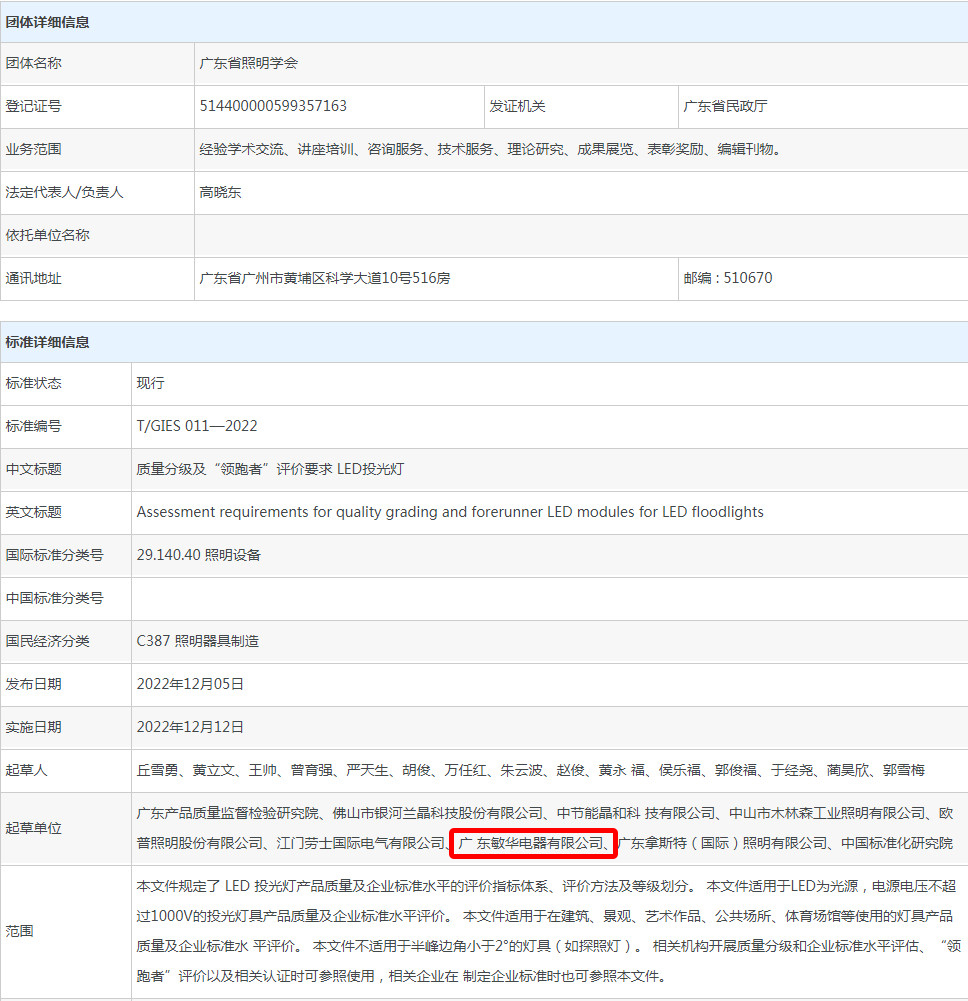Click the English title Assessment requirements text

450,512
